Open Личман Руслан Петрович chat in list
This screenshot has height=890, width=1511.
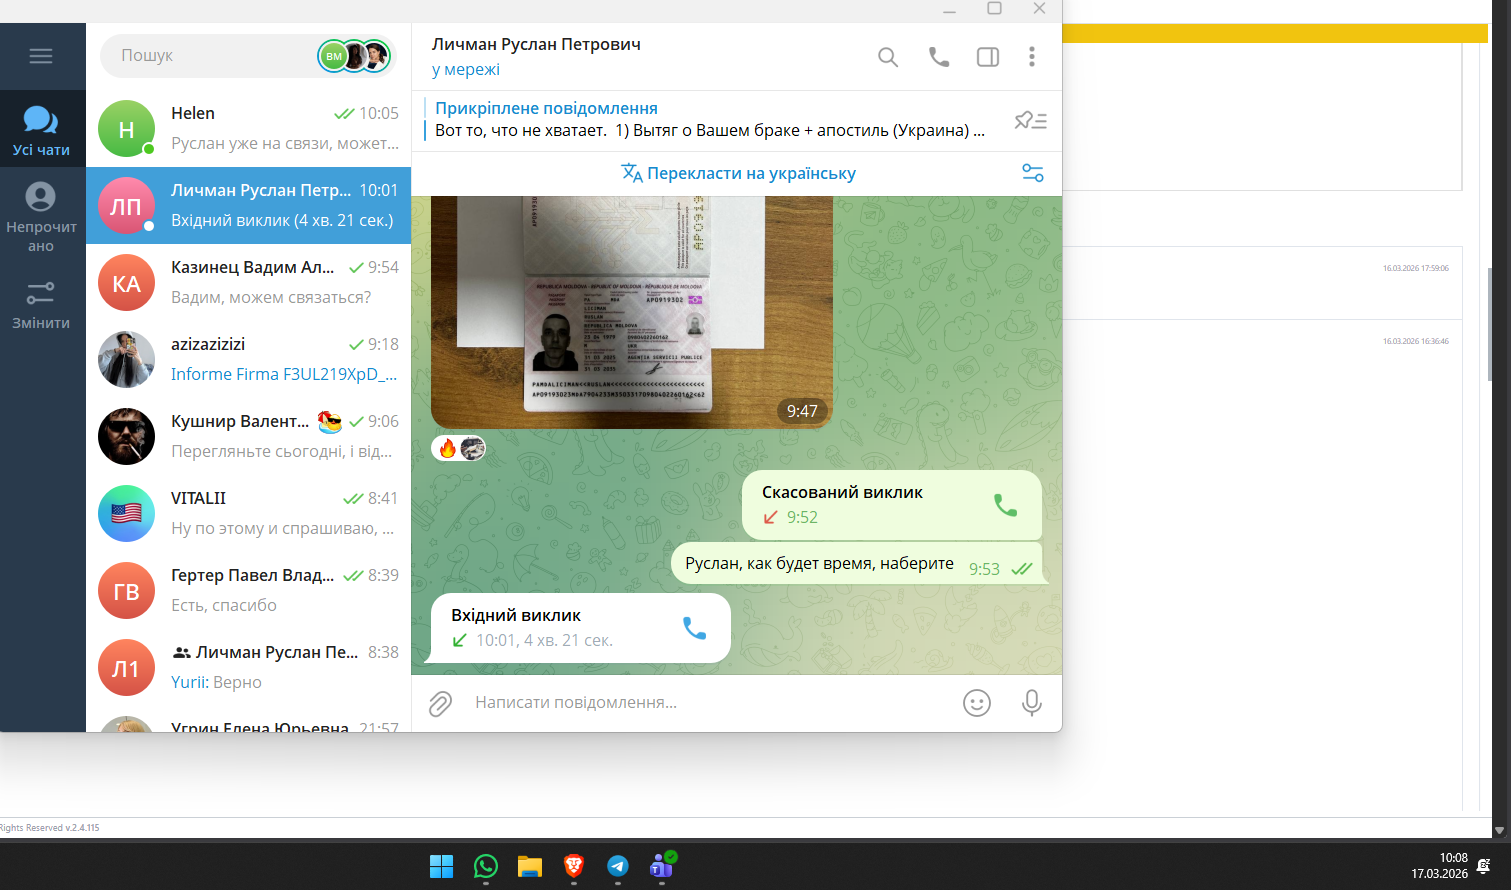coord(248,206)
